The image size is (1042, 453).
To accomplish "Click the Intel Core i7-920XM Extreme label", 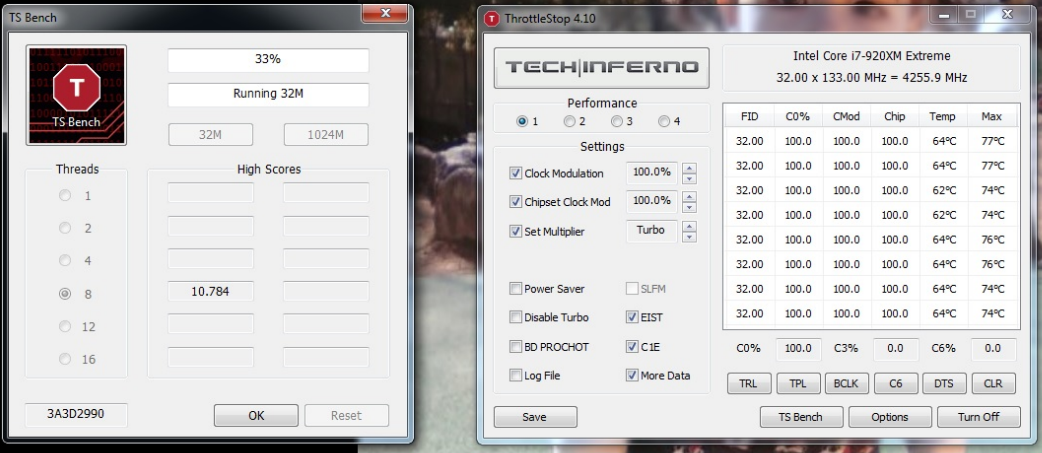I will point(872,56).
